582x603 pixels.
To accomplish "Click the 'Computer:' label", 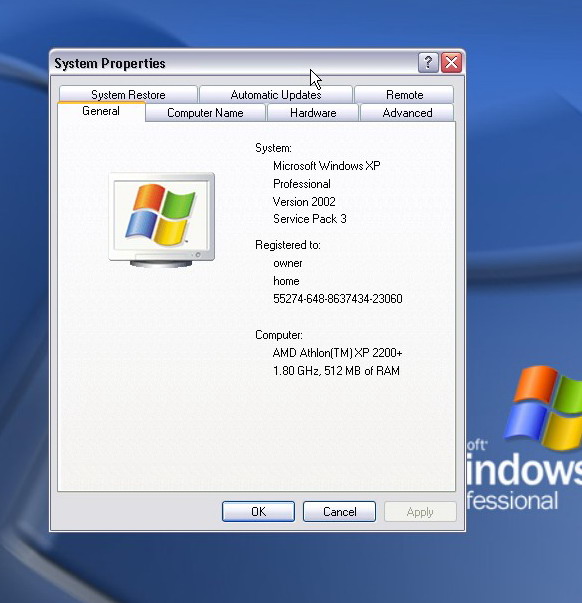I will (x=279, y=335).
